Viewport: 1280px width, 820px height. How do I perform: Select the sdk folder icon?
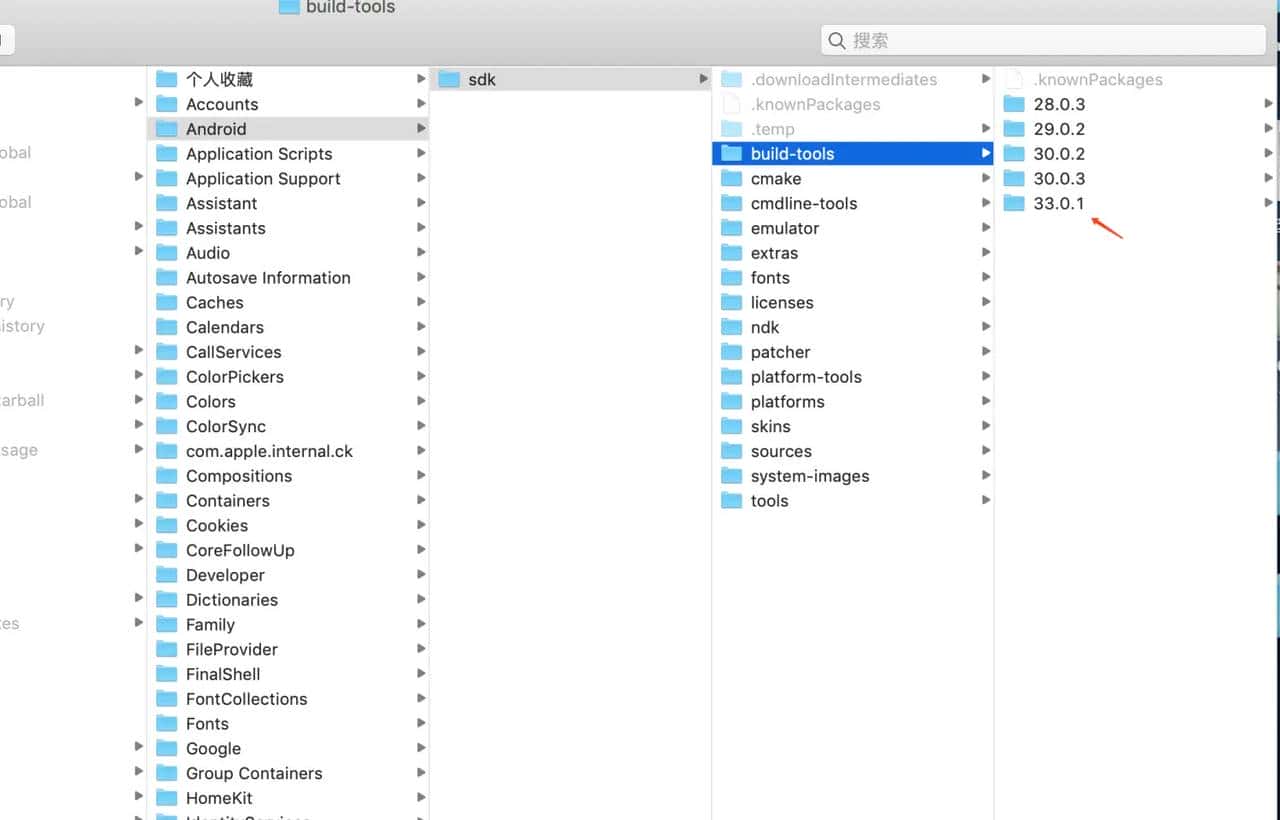coord(448,78)
